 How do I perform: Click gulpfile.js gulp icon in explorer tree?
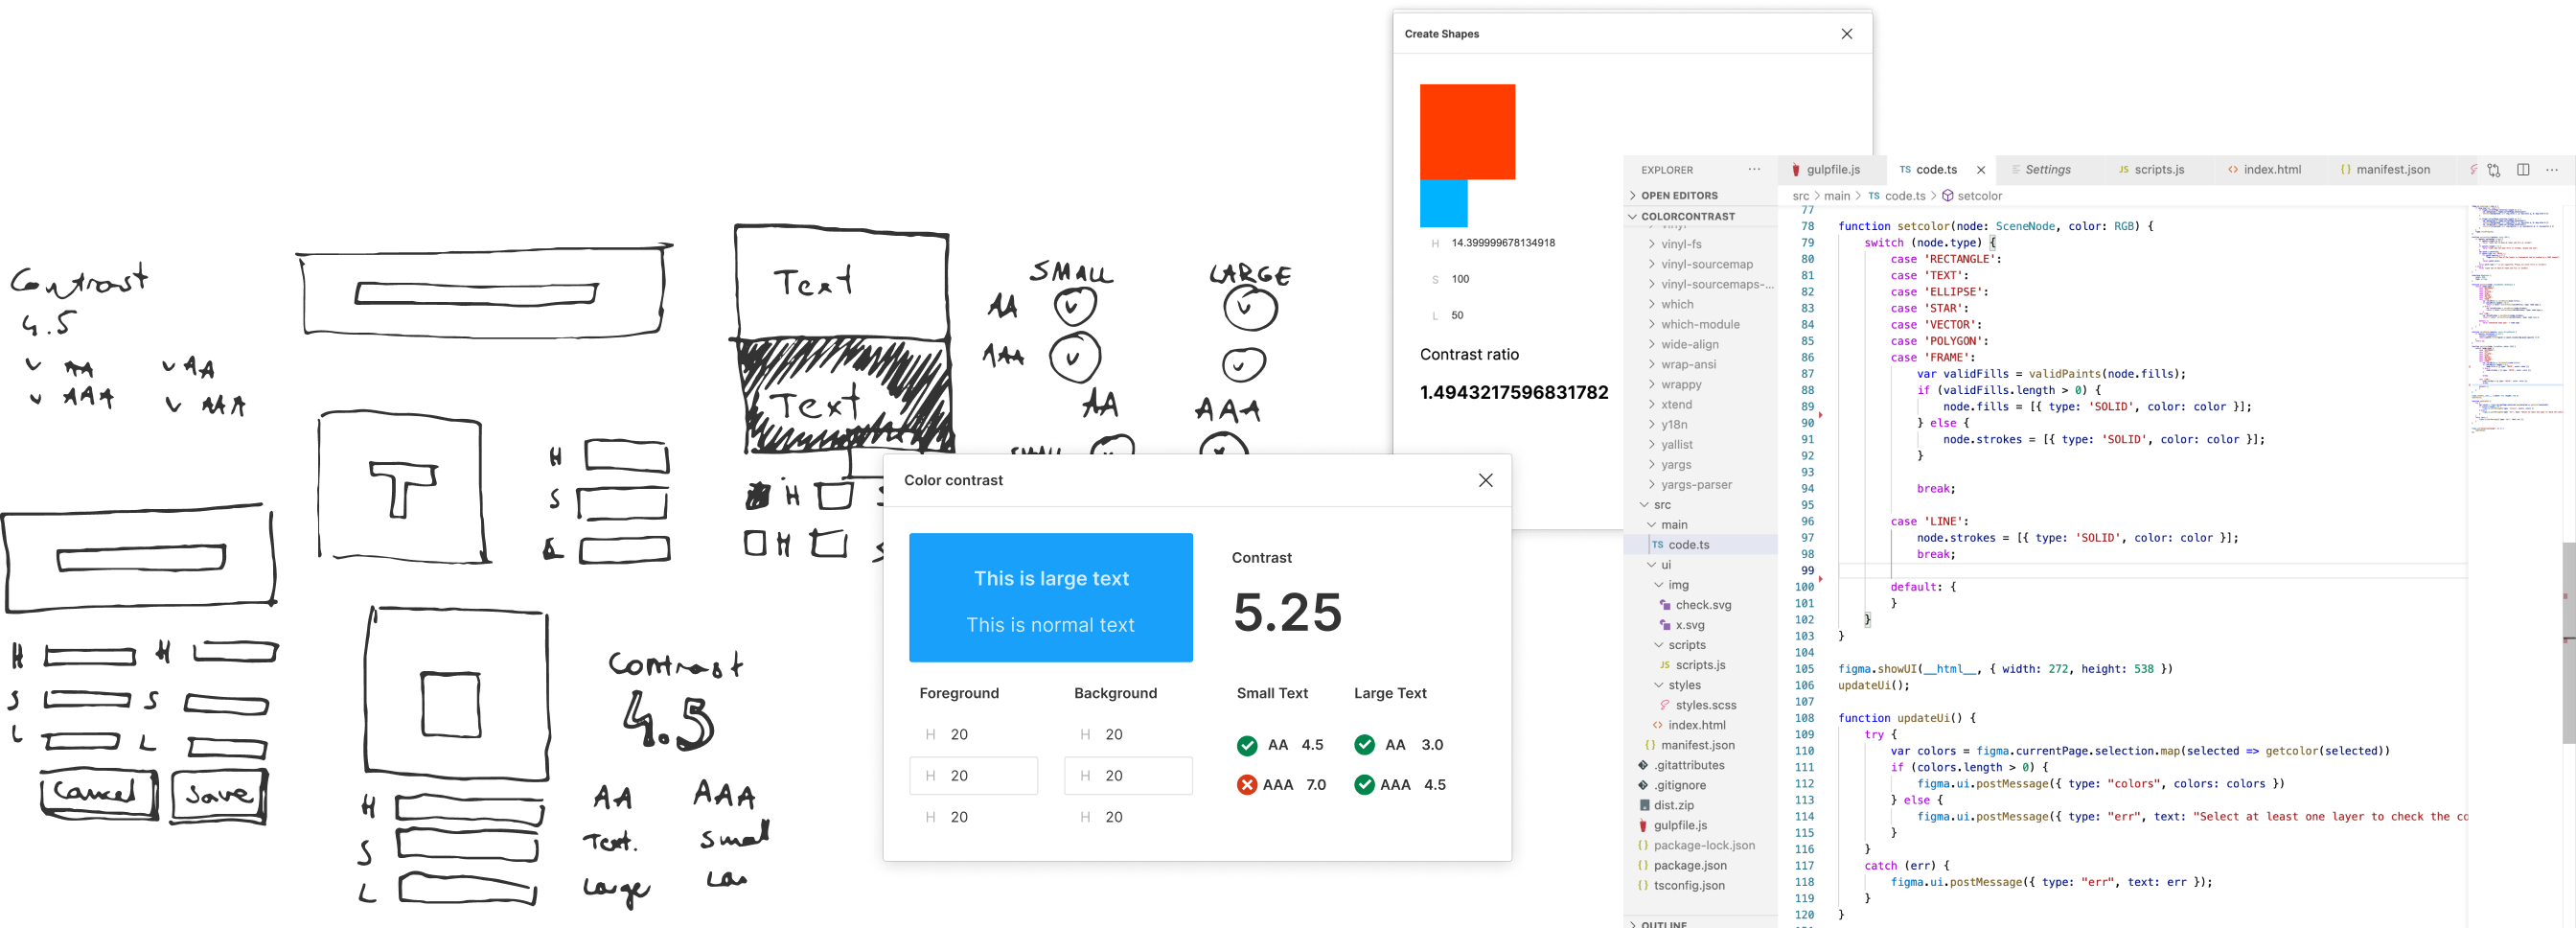tap(1643, 825)
